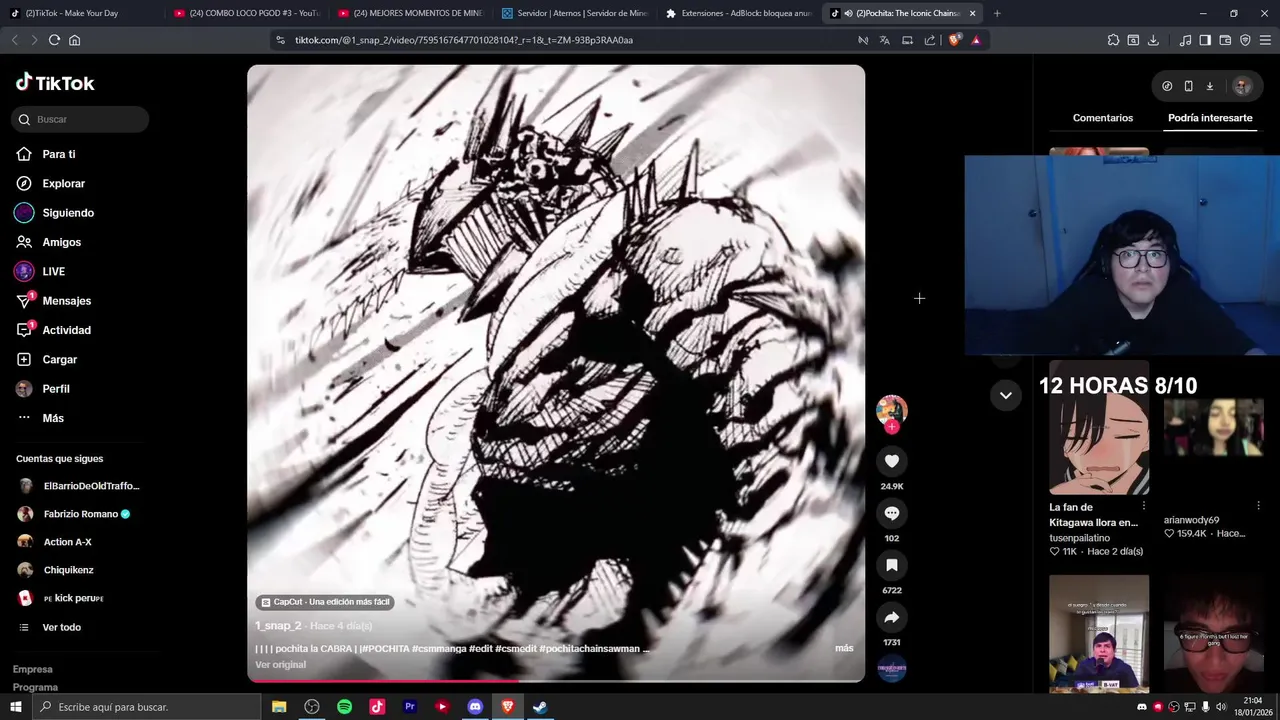
Task: Translate page with address bar translate icon
Action: click(x=884, y=40)
